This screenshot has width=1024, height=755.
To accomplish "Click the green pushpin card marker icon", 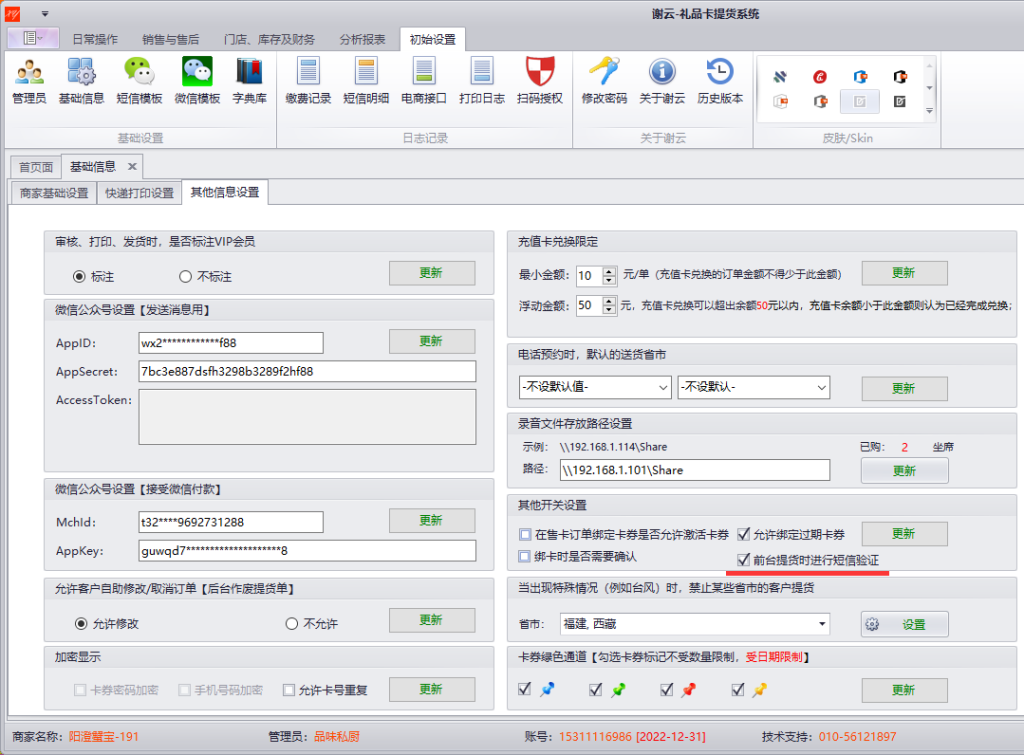I will [618, 689].
